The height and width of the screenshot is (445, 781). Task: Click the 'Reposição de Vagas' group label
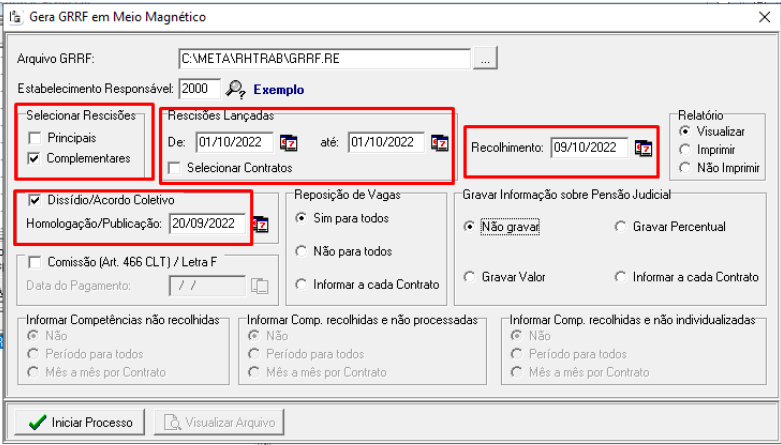click(x=347, y=194)
